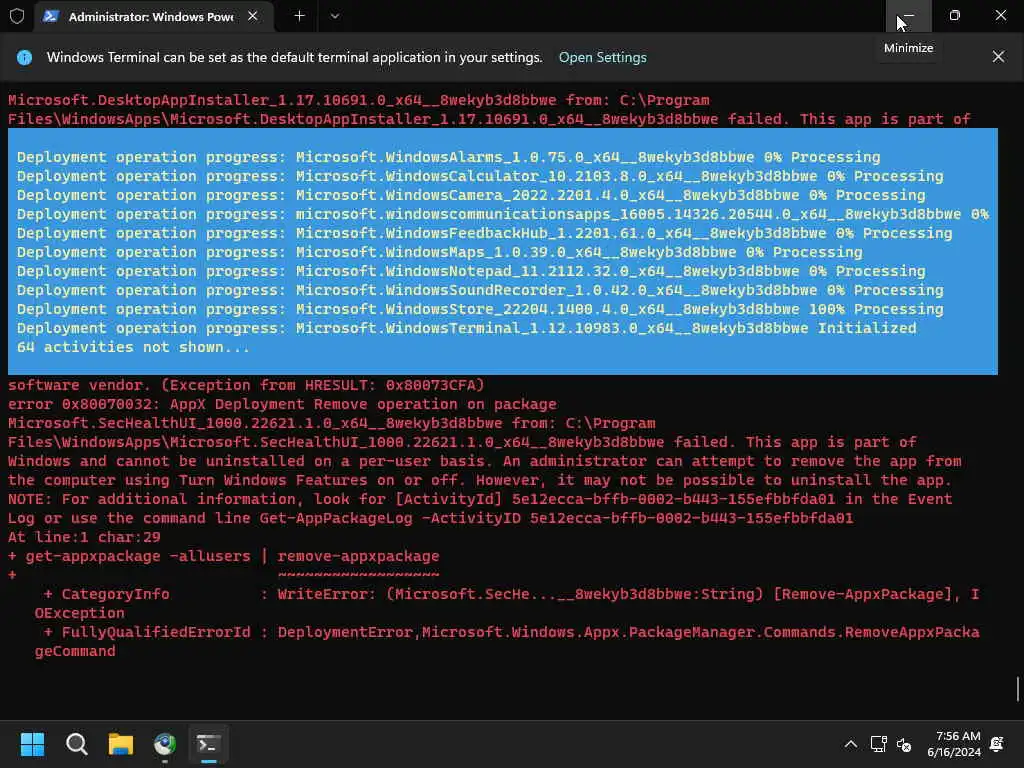Click the WindowsCamera deployment progress line
Screen dimensions: 1024x768
(x=471, y=195)
